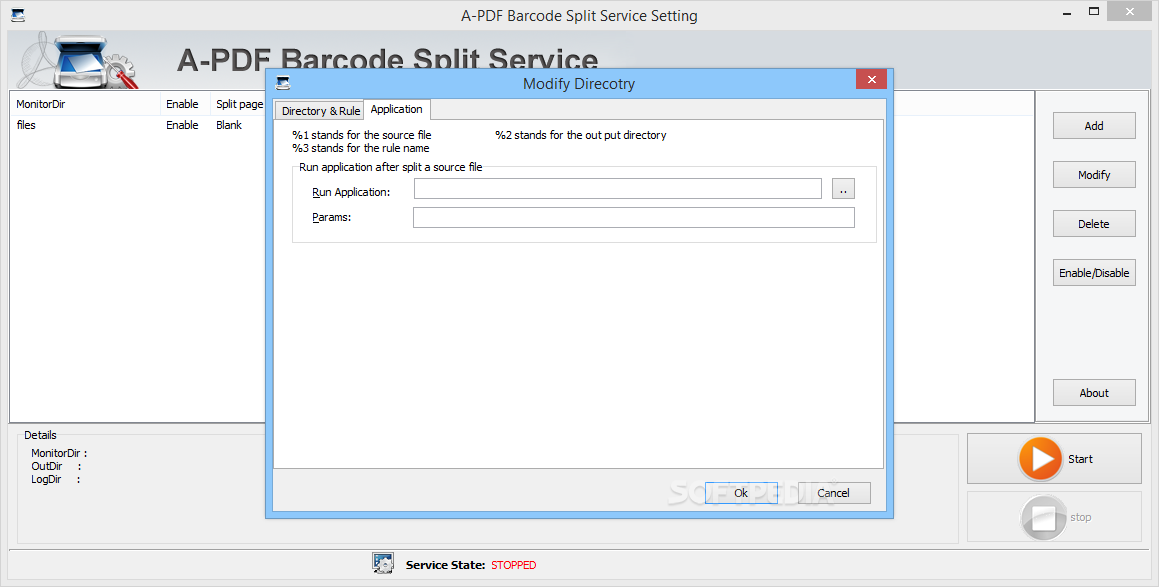Cancel the Modify Direcotry dialog

(834, 493)
